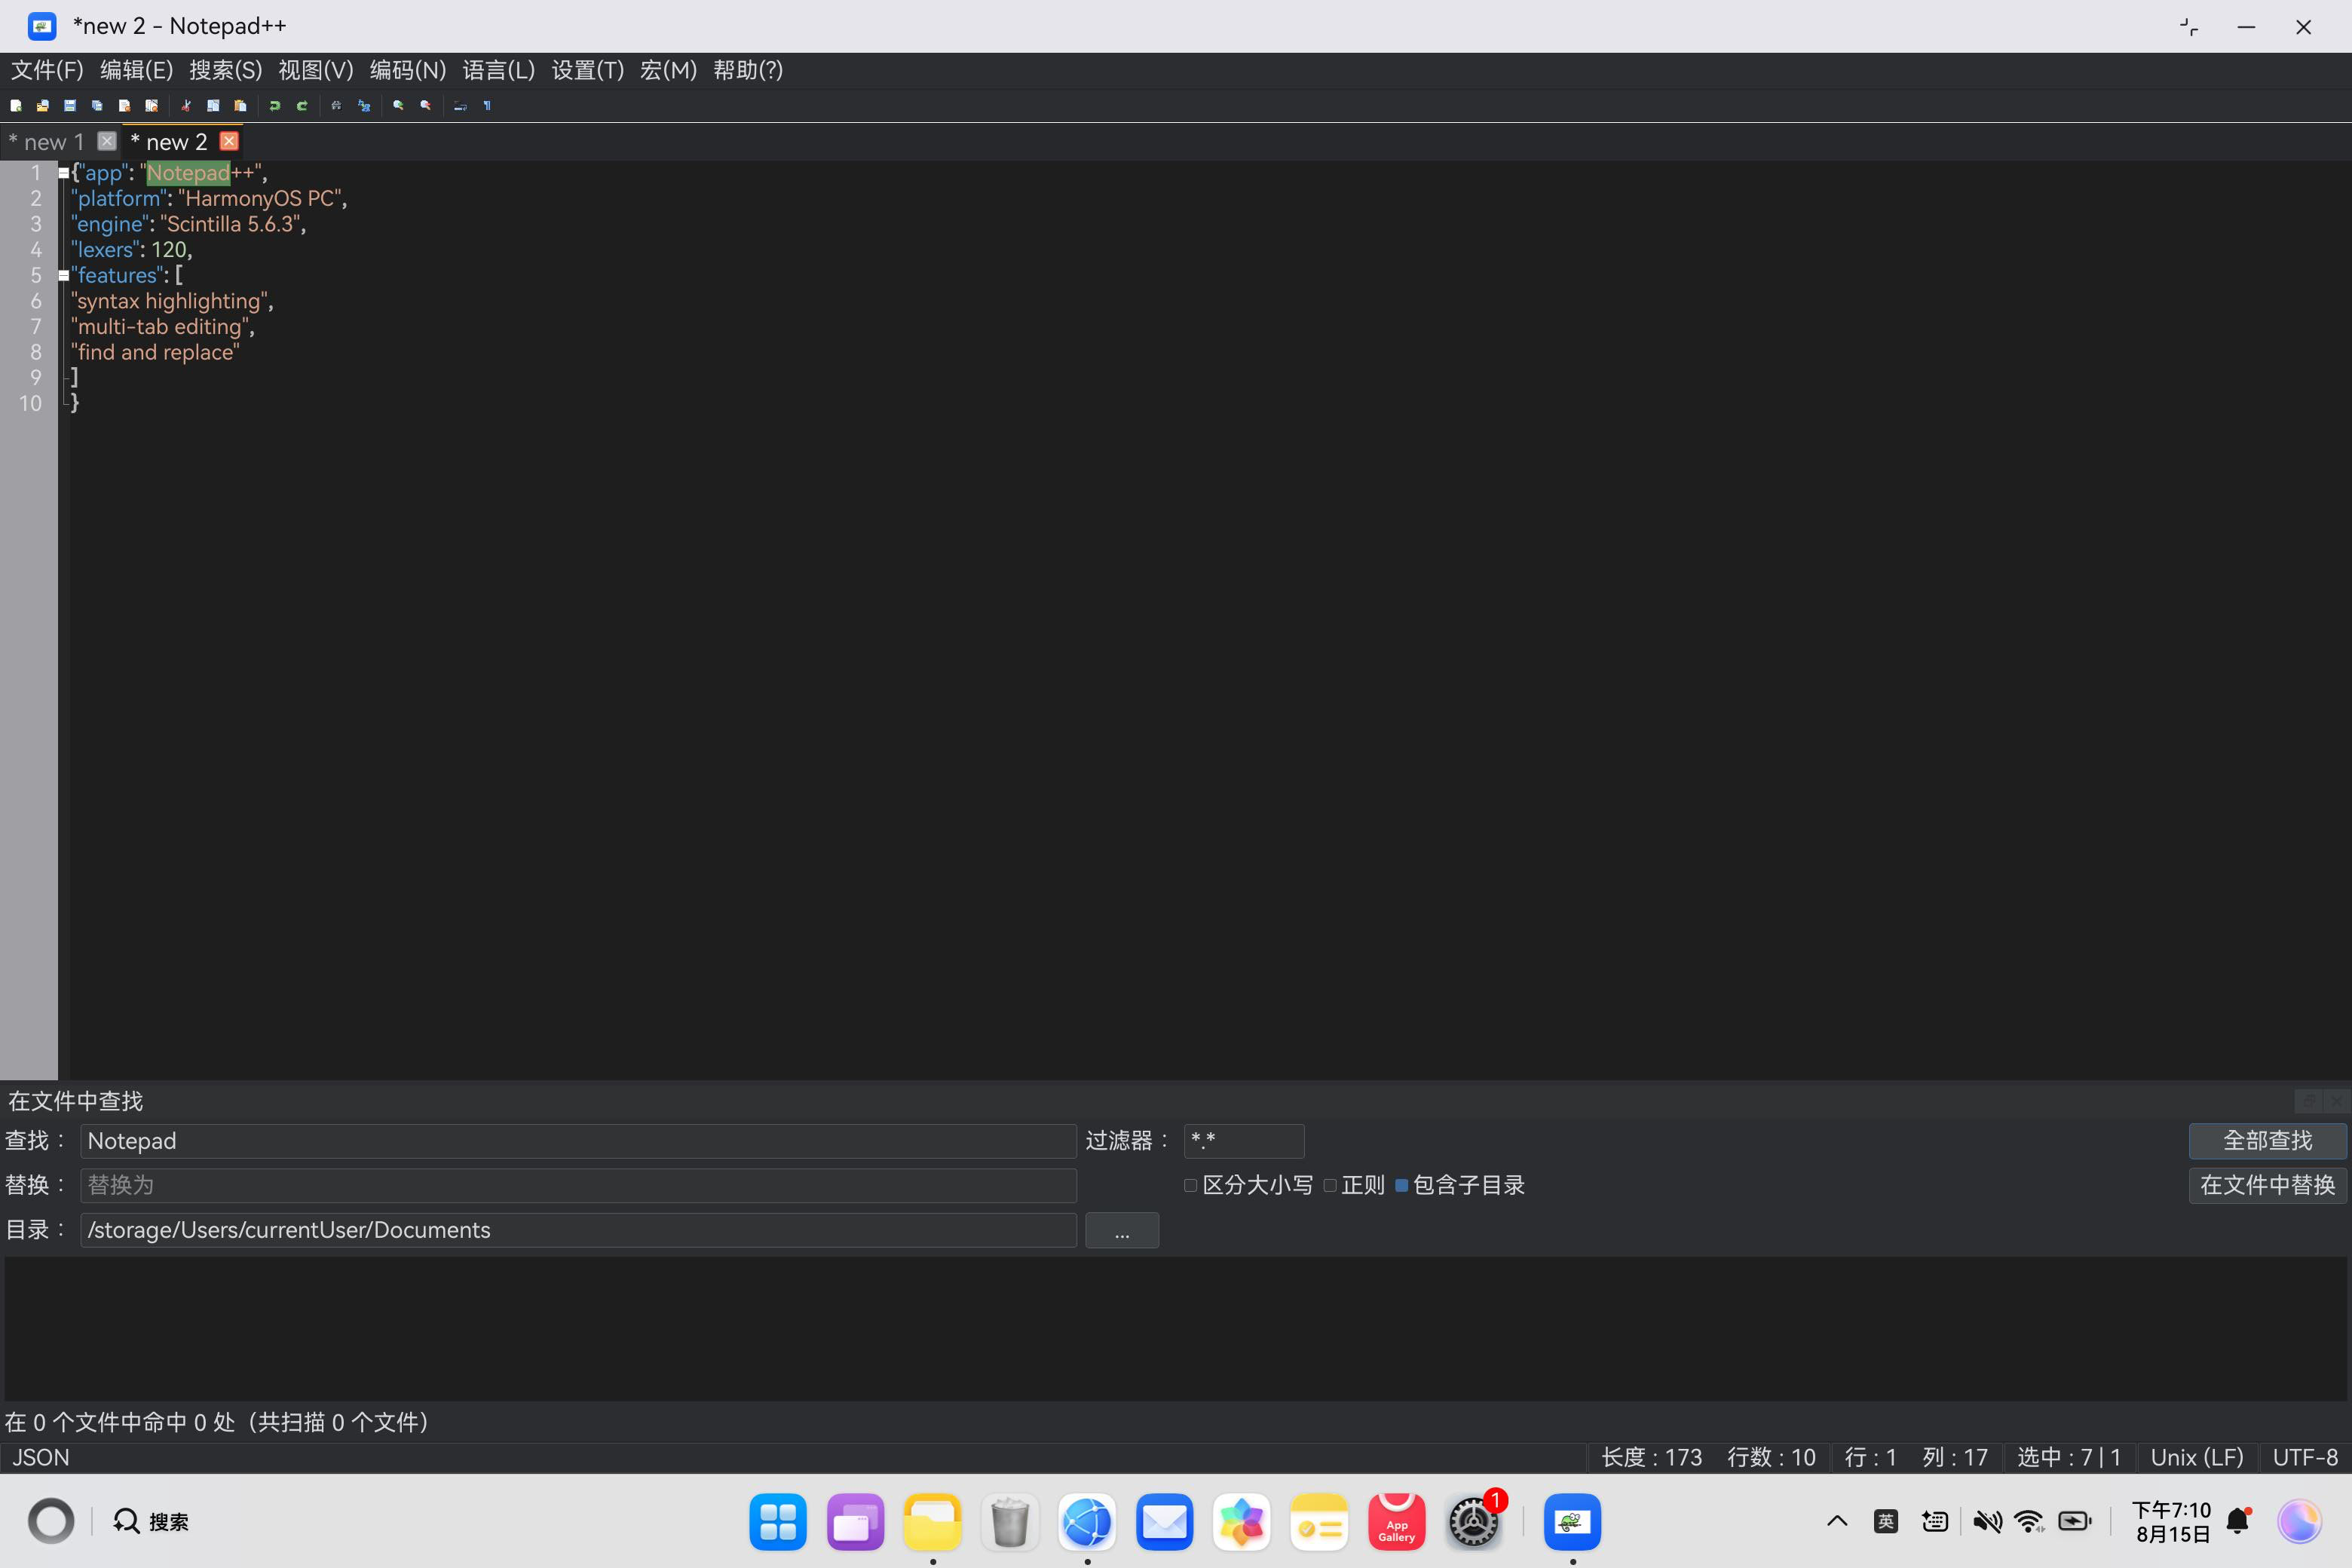
Task: Click the 替换 input field
Action: [578, 1186]
